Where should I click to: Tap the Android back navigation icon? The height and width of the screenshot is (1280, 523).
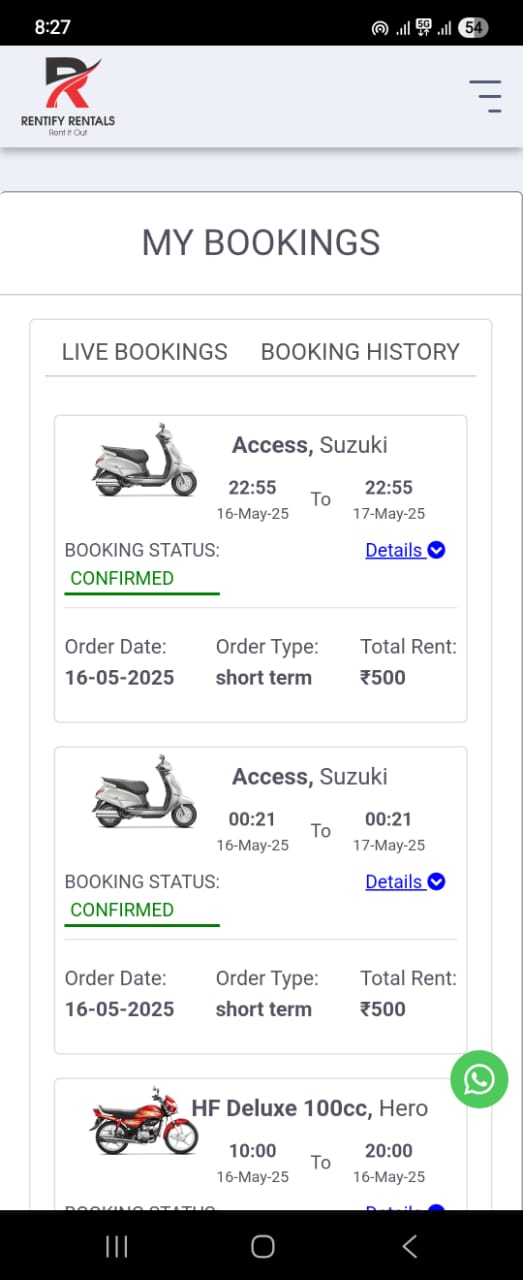click(x=409, y=1245)
